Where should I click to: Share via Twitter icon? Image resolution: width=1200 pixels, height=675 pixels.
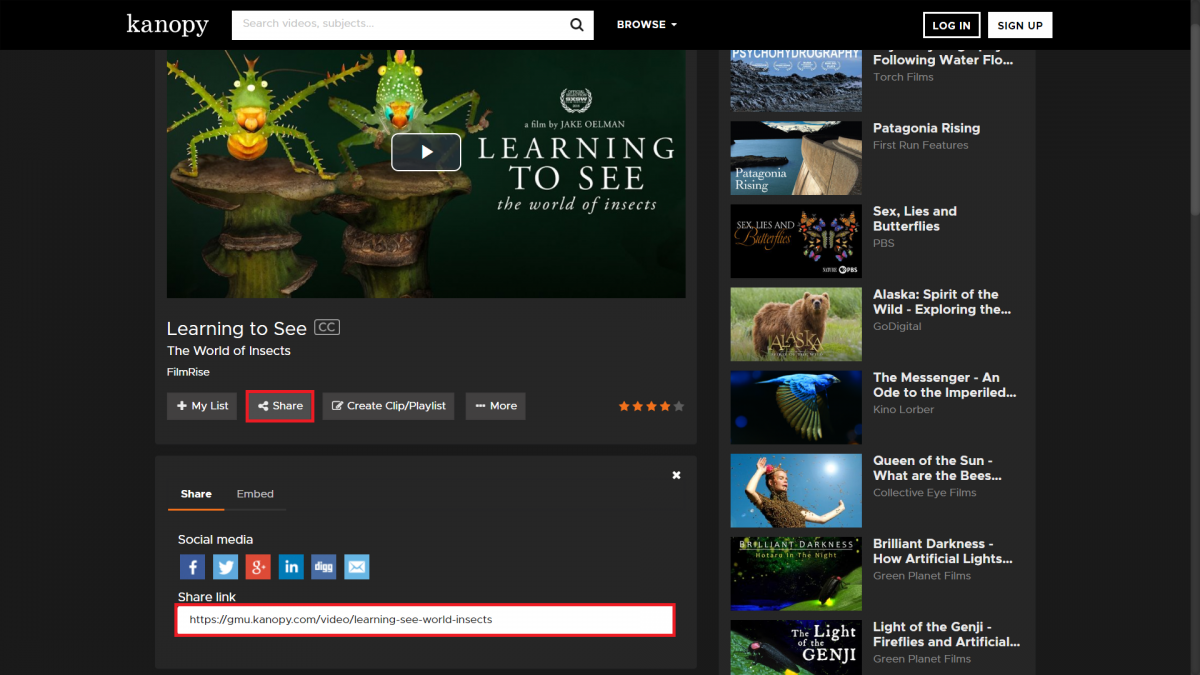(226, 567)
